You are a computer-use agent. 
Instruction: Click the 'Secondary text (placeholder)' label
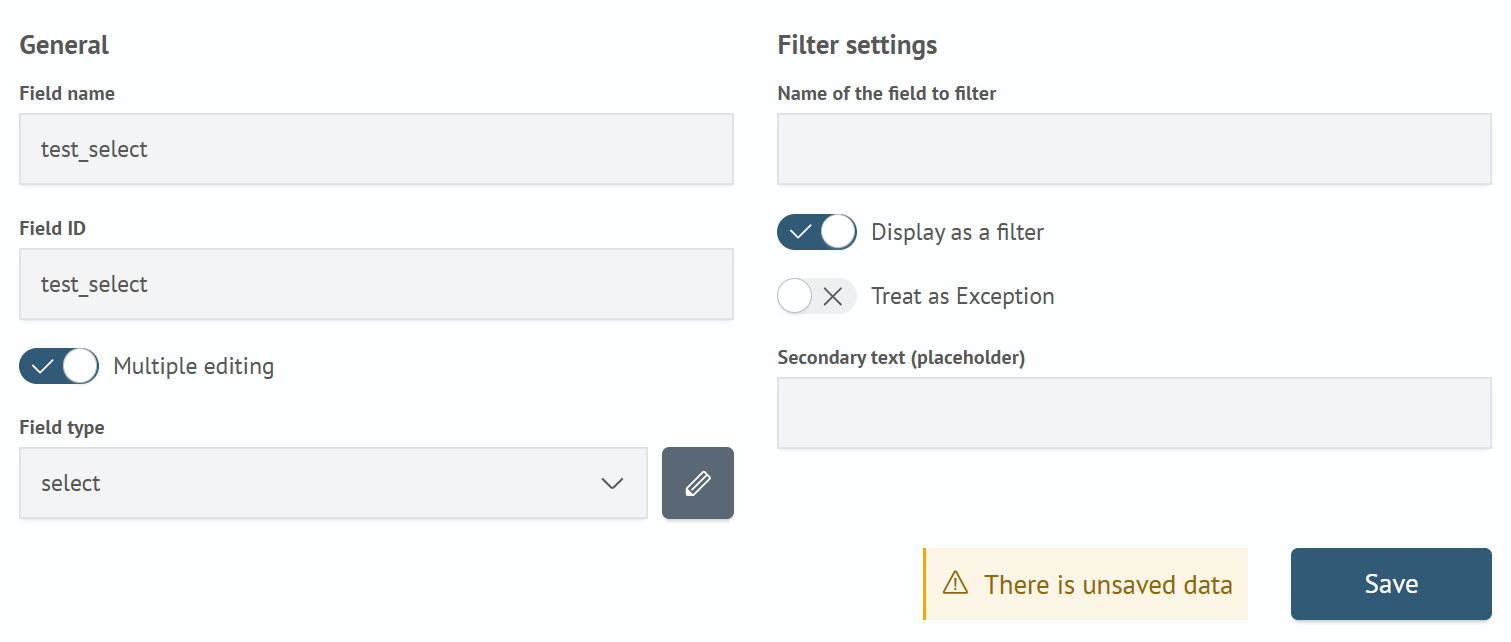901,357
